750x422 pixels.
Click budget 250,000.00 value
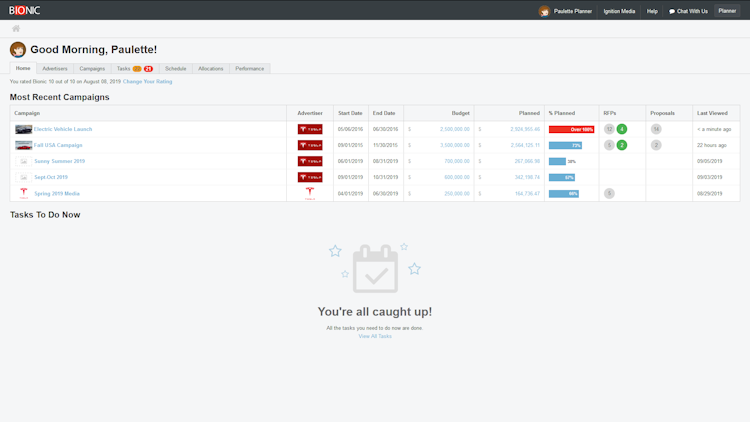[x=457, y=194]
